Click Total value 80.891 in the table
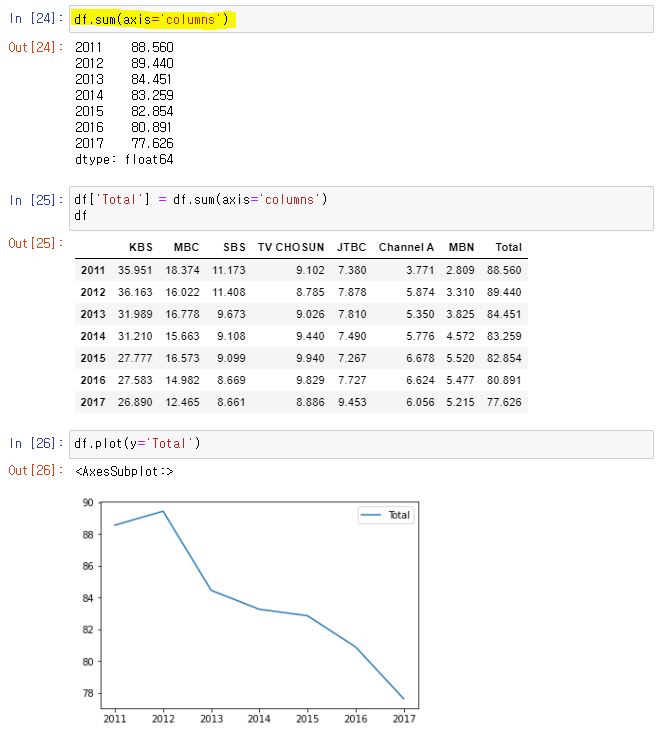The width and height of the screenshot is (661, 733). 504,380
